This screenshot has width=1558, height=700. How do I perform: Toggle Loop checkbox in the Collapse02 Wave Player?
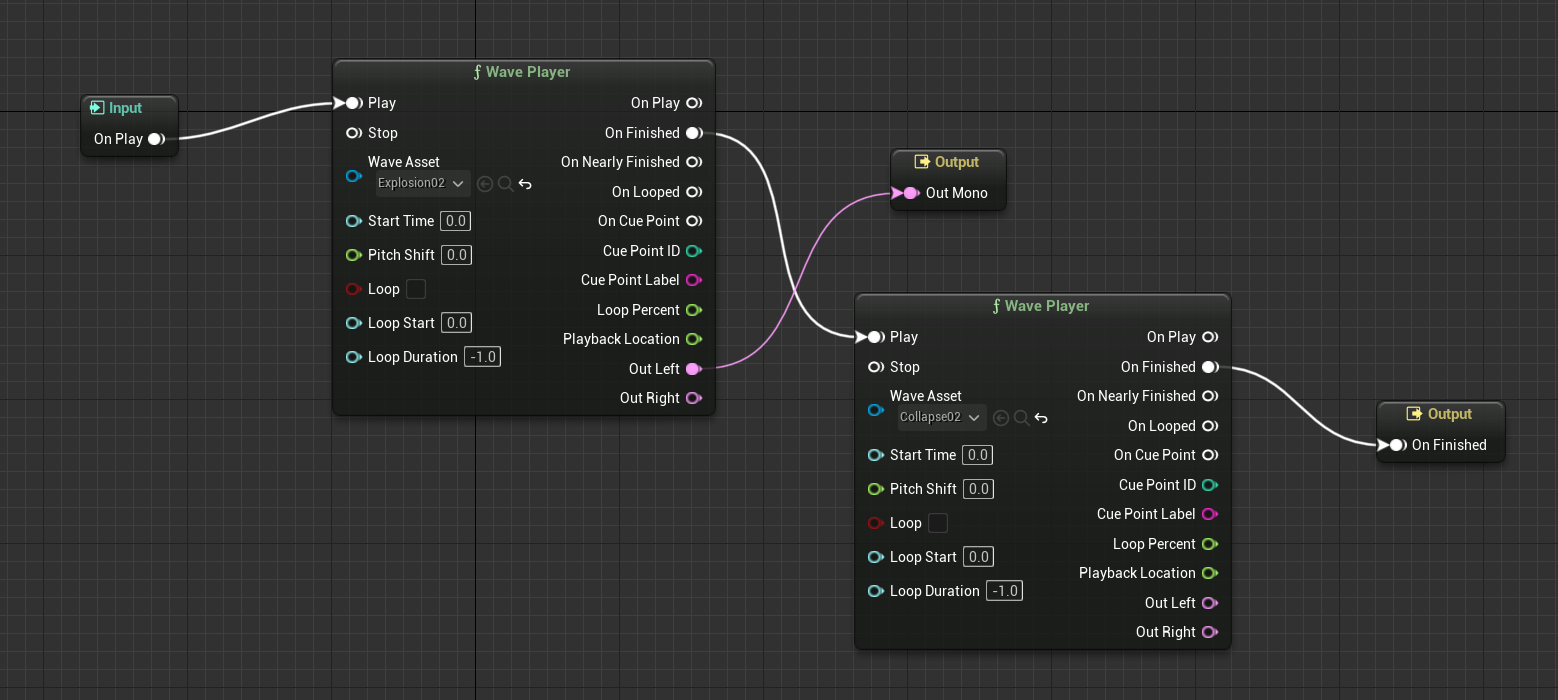(x=938, y=523)
